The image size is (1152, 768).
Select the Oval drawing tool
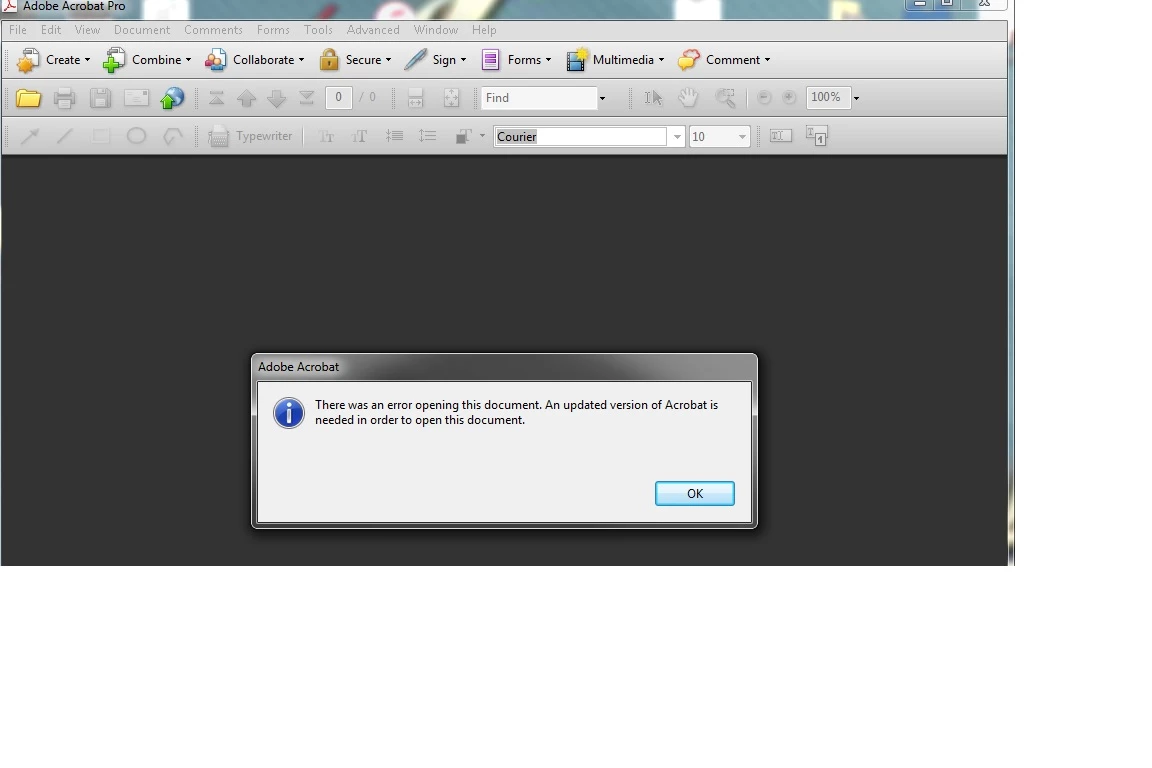click(x=136, y=136)
